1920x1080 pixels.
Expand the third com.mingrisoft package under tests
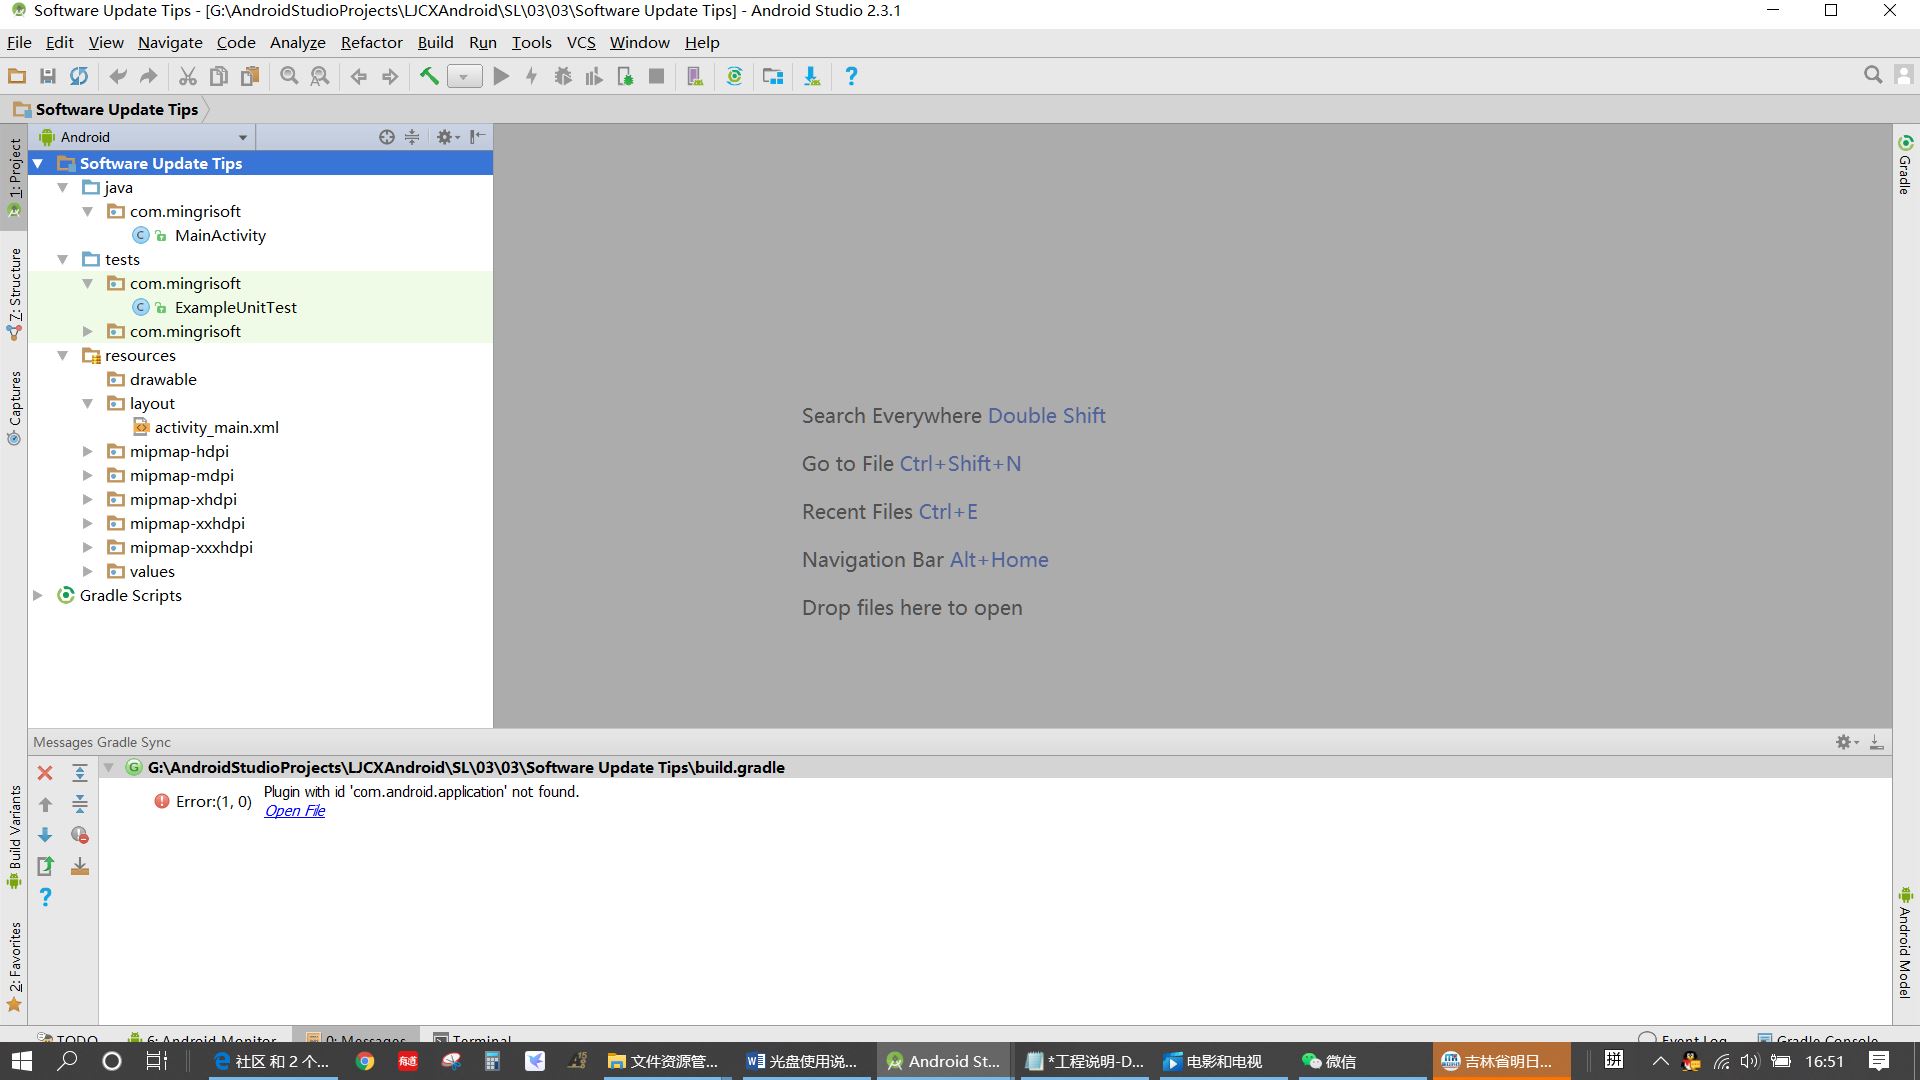(x=88, y=331)
